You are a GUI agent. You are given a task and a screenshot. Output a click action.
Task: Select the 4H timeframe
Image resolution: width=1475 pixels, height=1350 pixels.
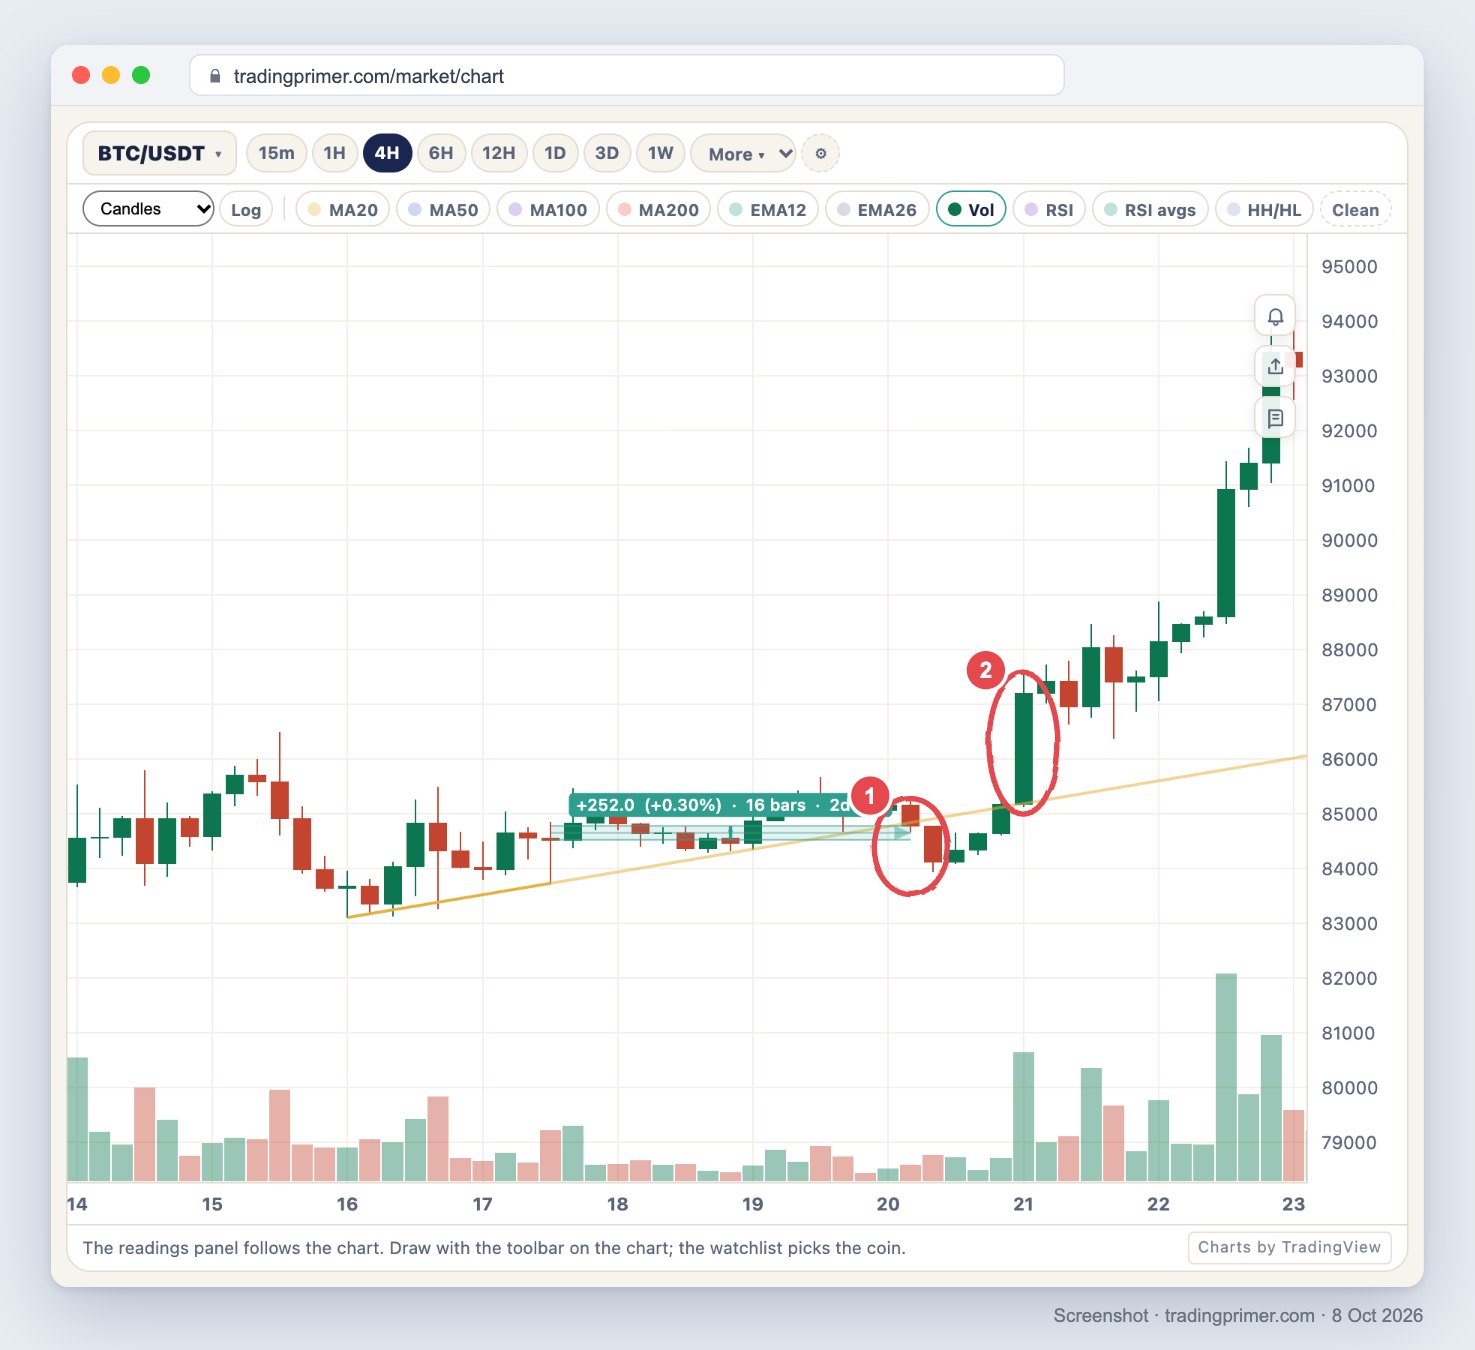click(387, 153)
